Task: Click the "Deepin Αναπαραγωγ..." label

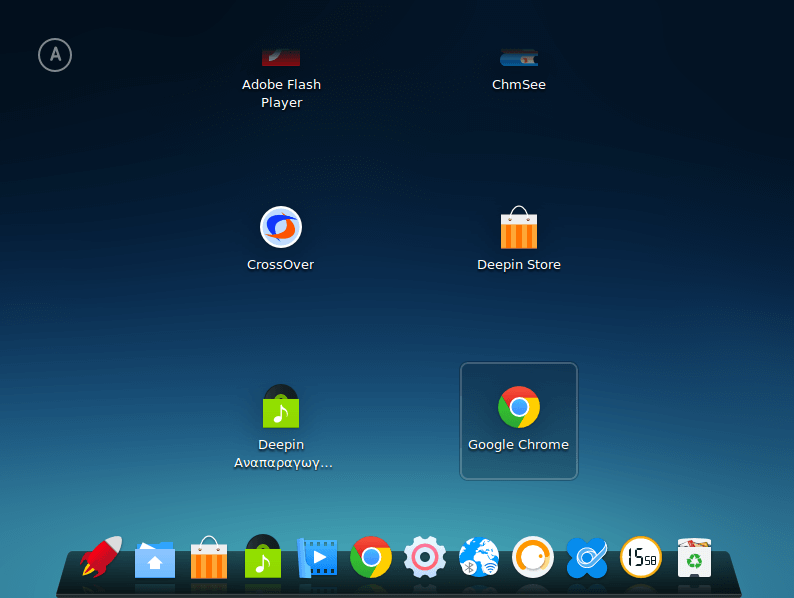Action: pos(283,454)
